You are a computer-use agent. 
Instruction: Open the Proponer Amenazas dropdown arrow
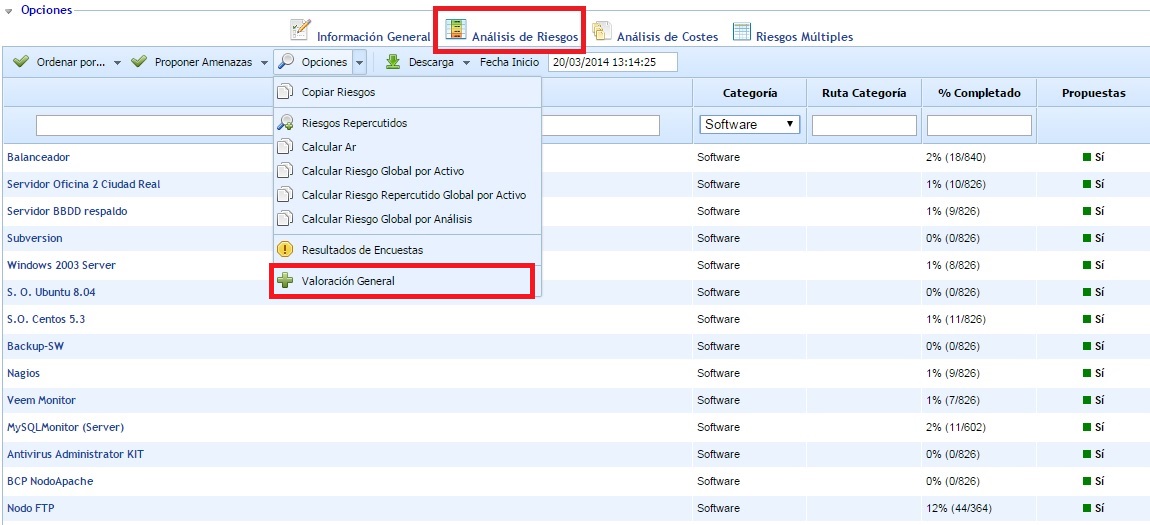(x=264, y=63)
